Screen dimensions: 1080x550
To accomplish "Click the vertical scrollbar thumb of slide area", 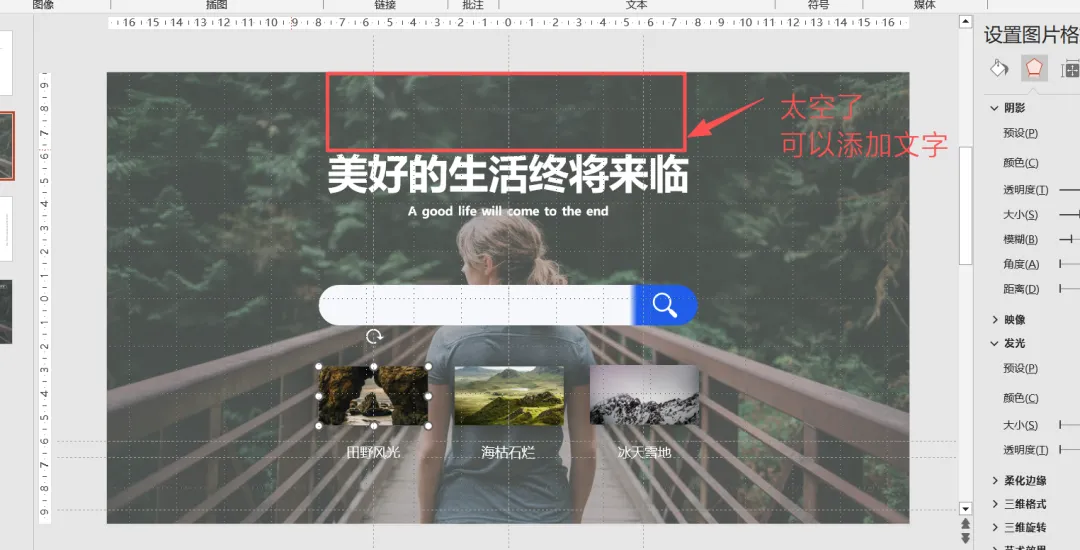I will (966, 205).
